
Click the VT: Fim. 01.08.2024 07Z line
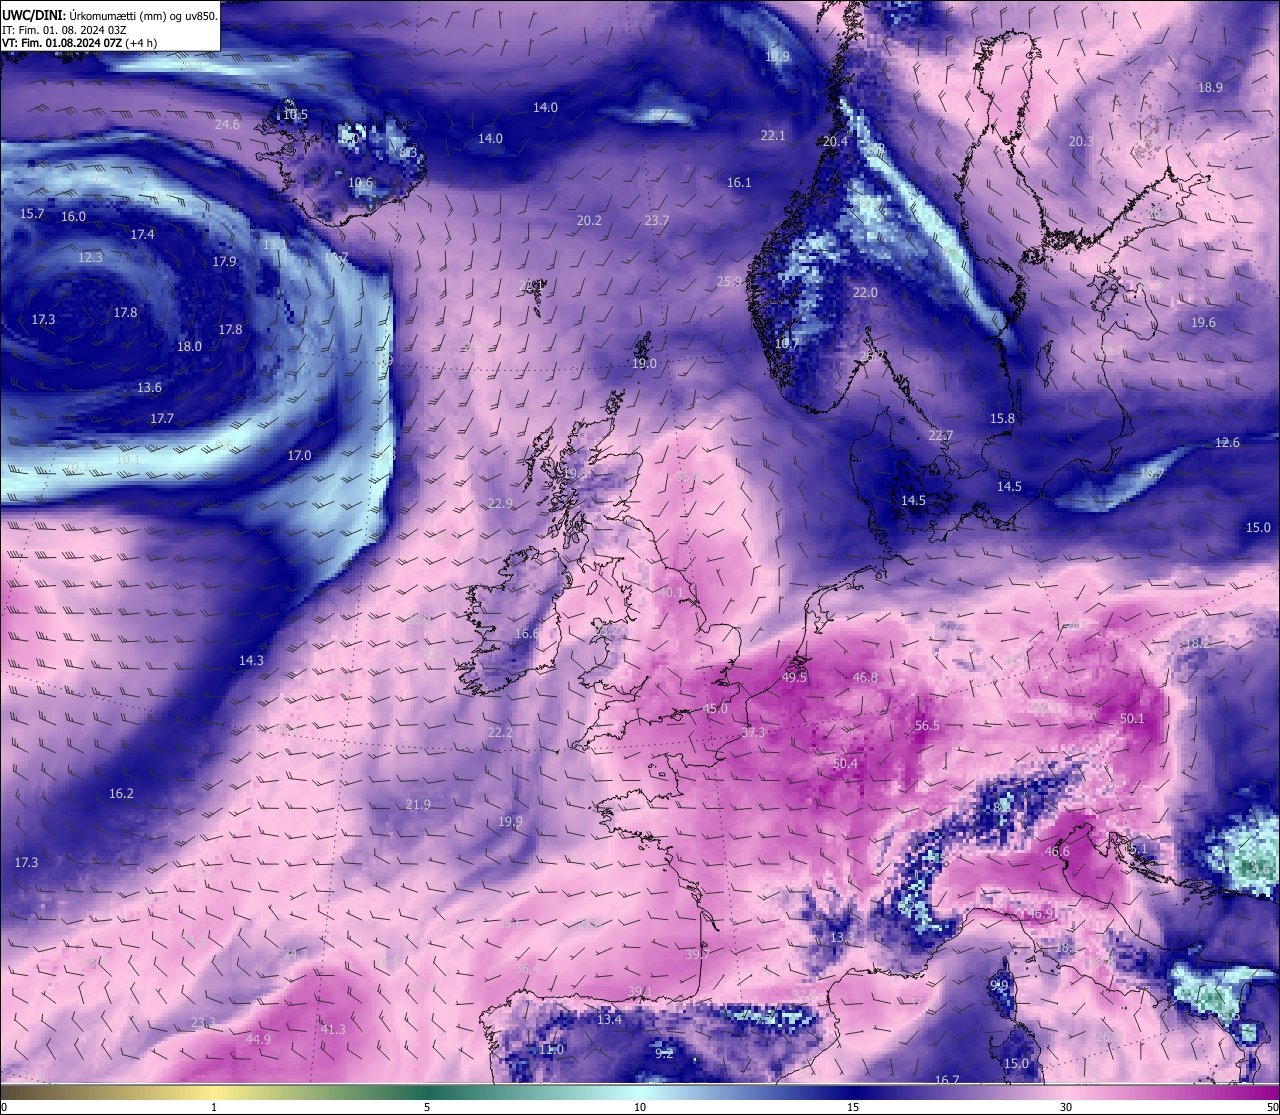79,43
